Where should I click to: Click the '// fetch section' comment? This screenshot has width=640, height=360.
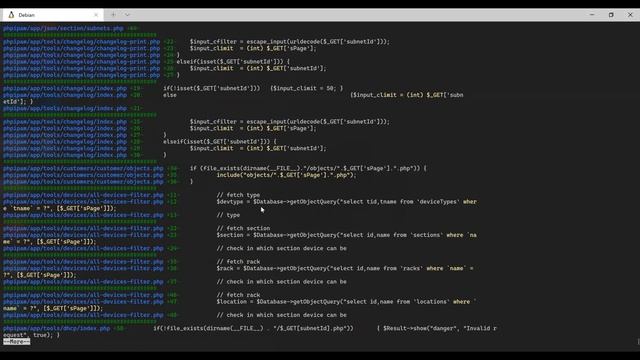click(x=243, y=229)
